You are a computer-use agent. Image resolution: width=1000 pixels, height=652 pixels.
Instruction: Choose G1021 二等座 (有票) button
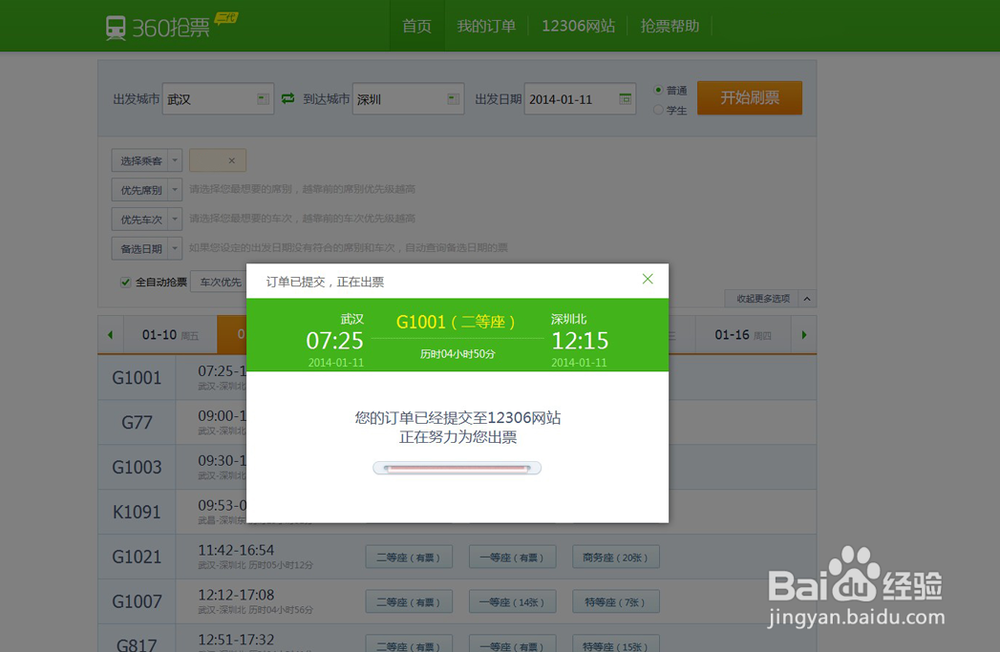[x=409, y=557]
